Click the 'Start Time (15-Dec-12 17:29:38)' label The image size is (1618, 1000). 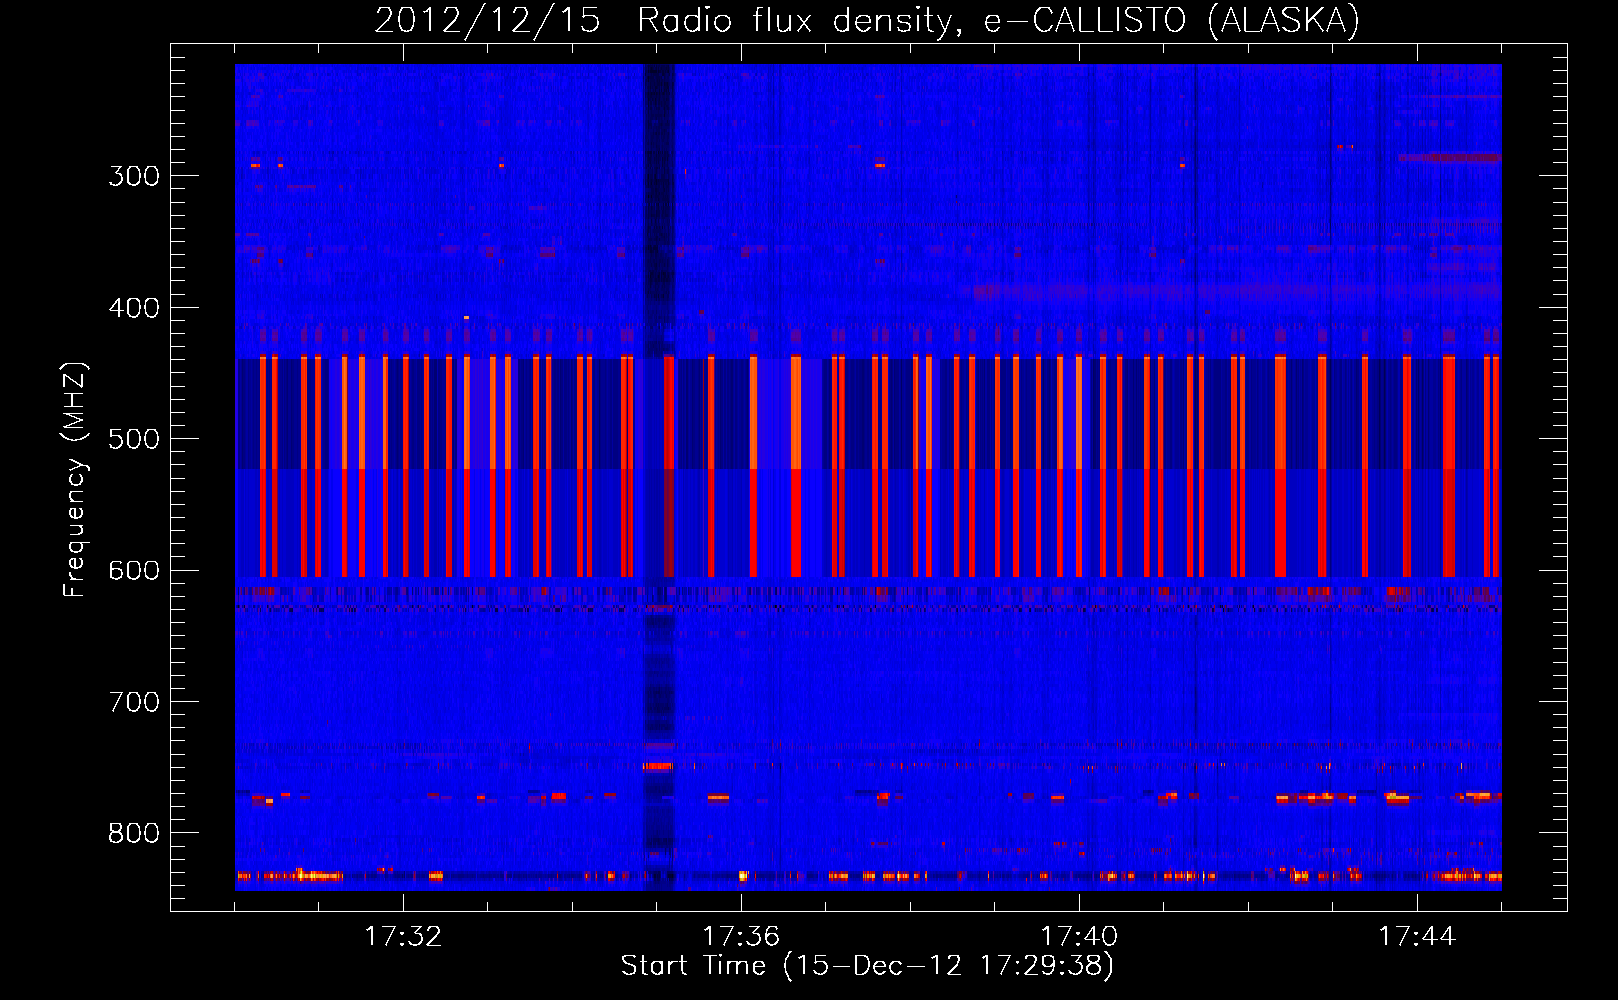(x=867, y=966)
